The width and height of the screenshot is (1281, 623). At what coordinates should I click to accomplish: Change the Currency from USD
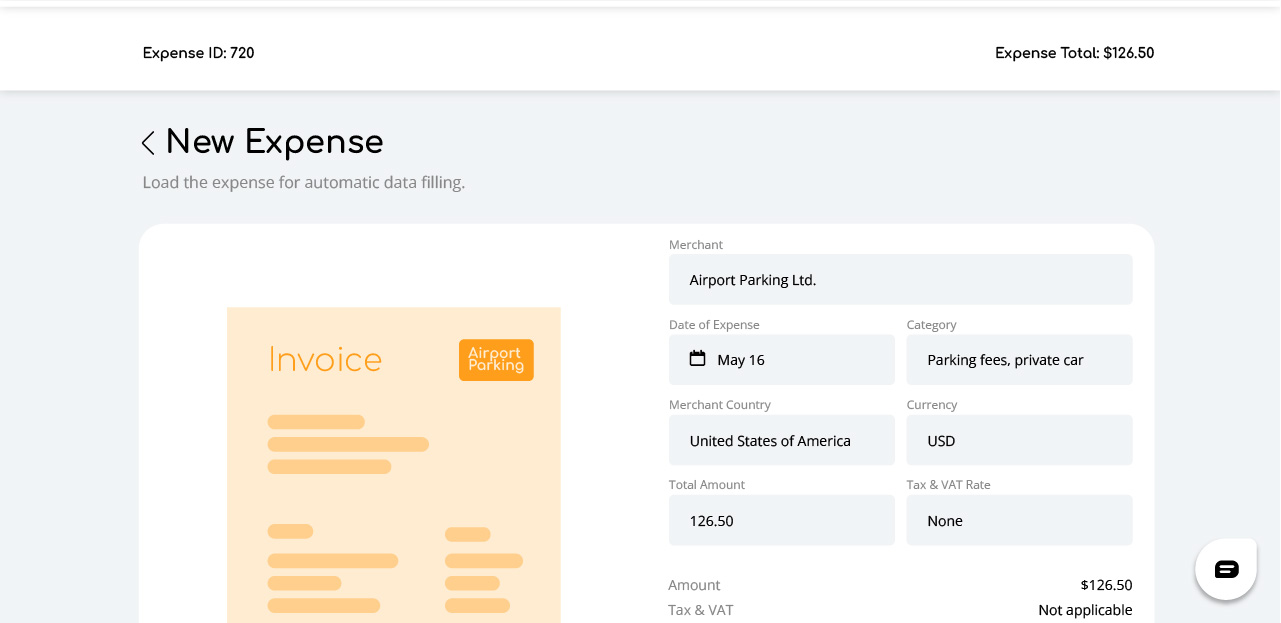[x=1018, y=441]
